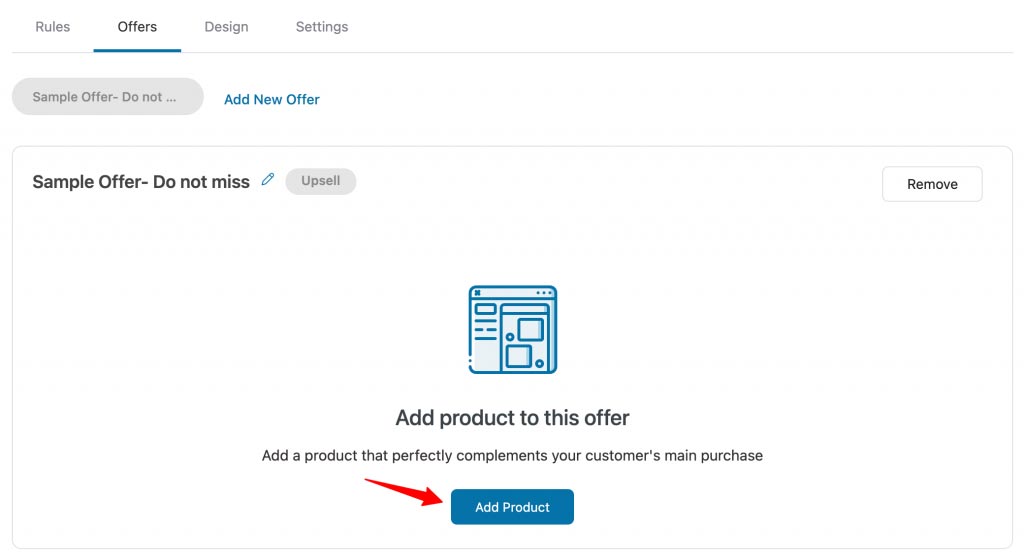The image size is (1024, 560).
Task: Remove the Sample Offer using Remove button
Action: pyautogui.click(x=932, y=184)
